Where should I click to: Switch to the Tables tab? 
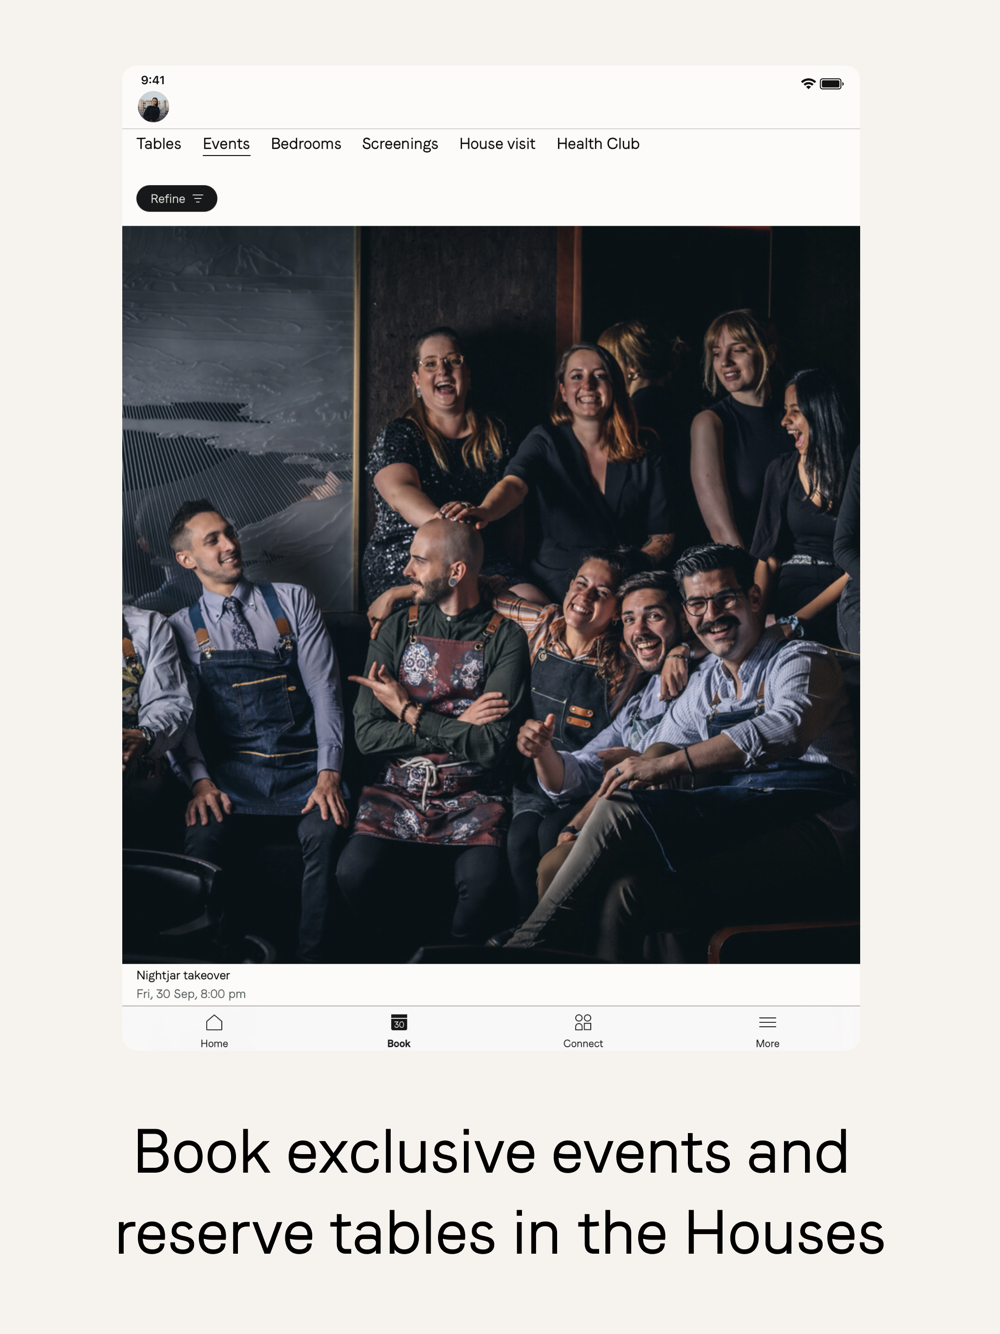pos(159,144)
